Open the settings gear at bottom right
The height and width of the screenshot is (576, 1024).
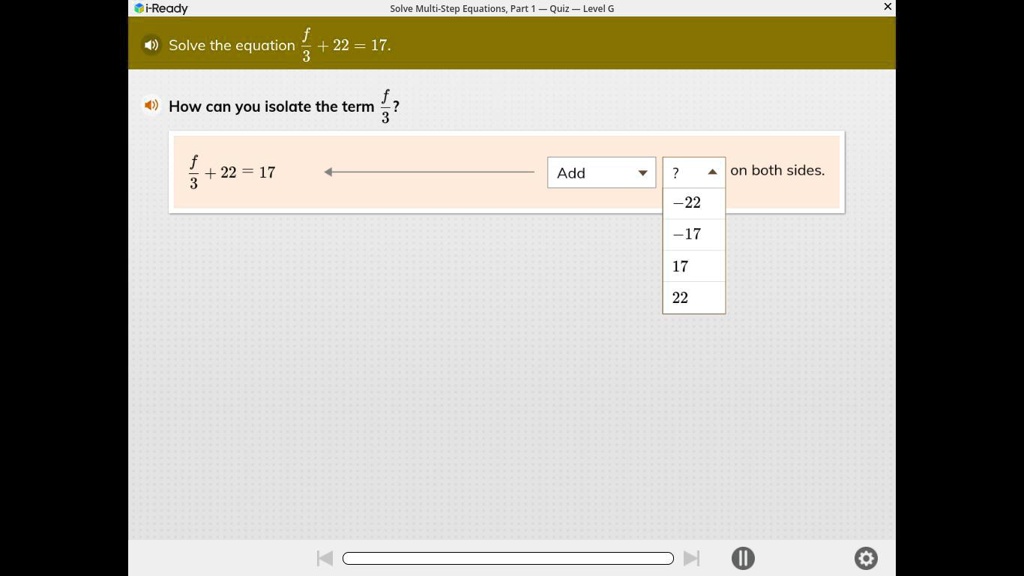click(x=866, y=558)
